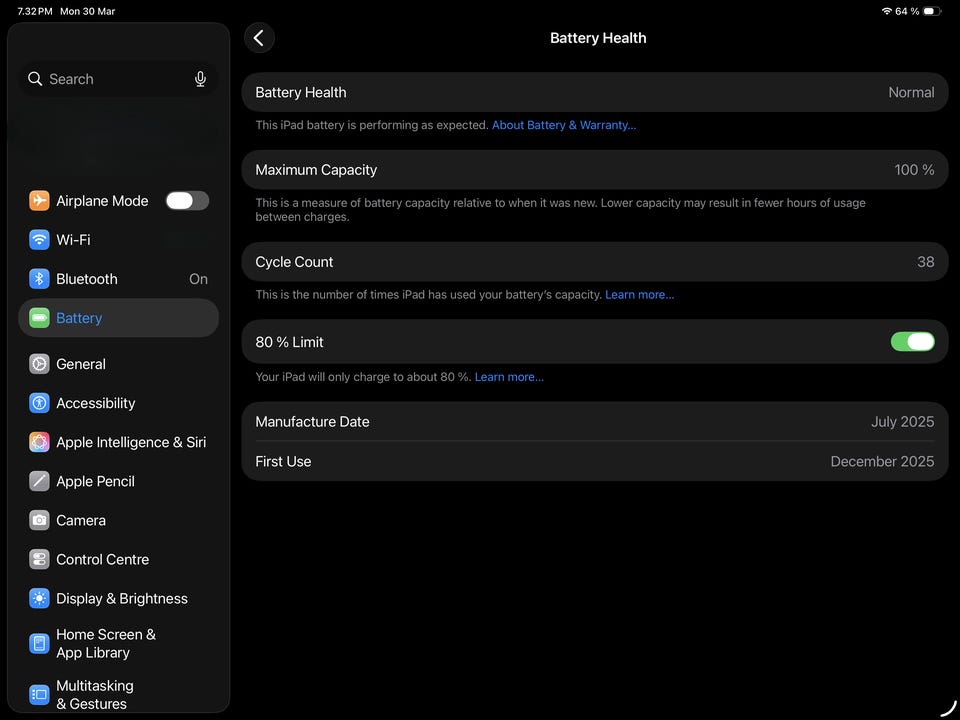Image resolution: width=960 pixels, height=720 pixels.
Task: Open Home Screen & App Library settings
Action: [x=119, y=644]
